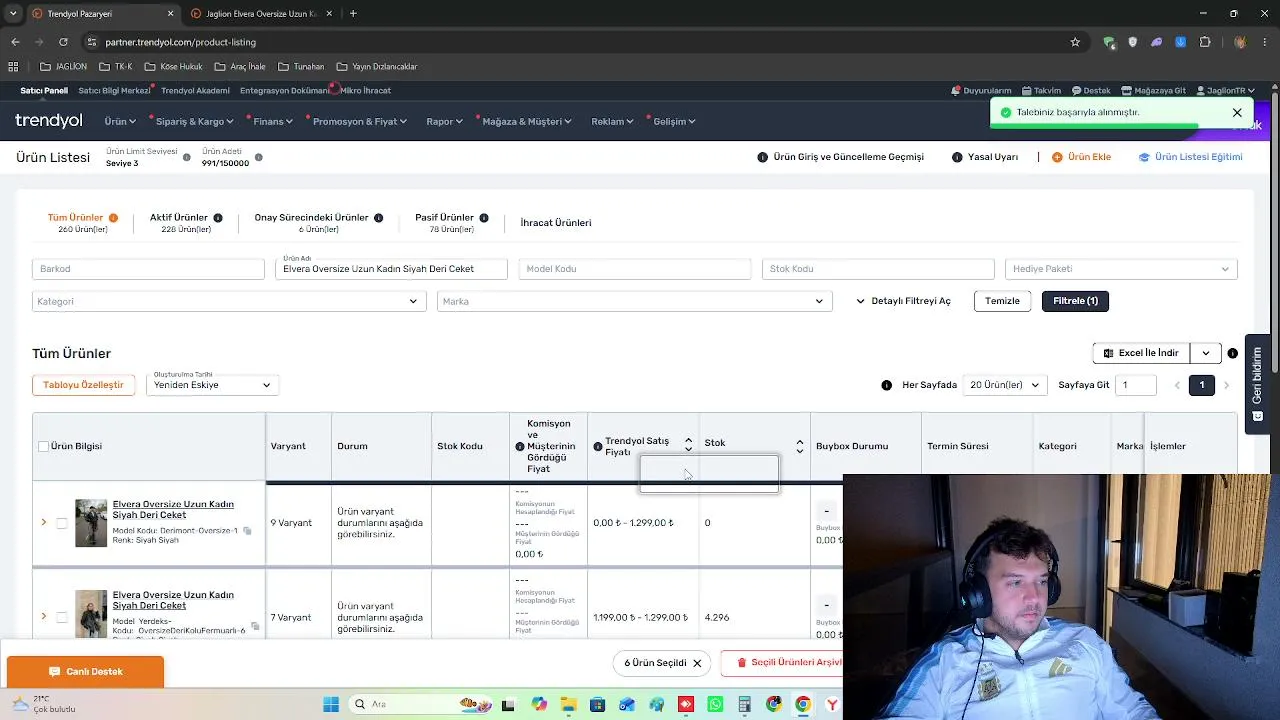This screenshot has width=1280, height=720.
Task: Click the Trendyol logo
Action: pos(49,121)
